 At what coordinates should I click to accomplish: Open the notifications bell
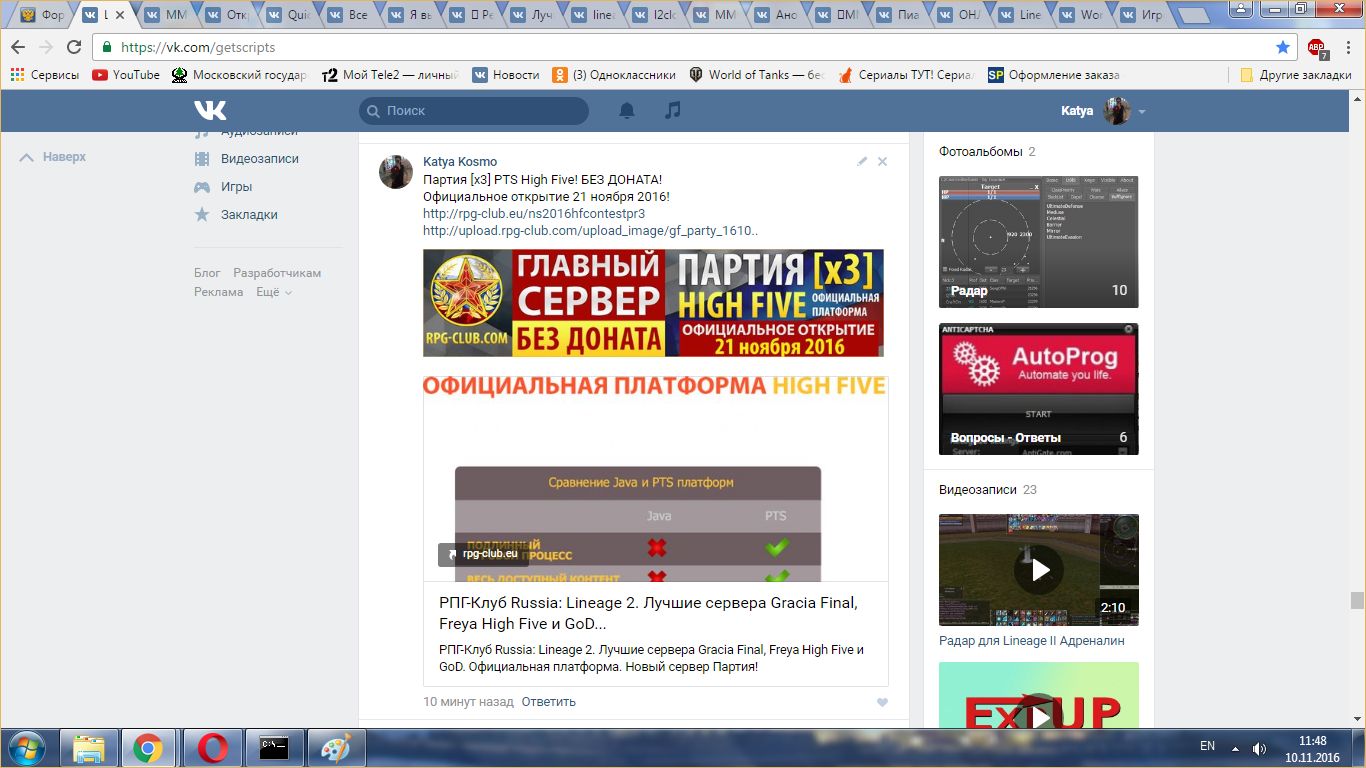627,111
